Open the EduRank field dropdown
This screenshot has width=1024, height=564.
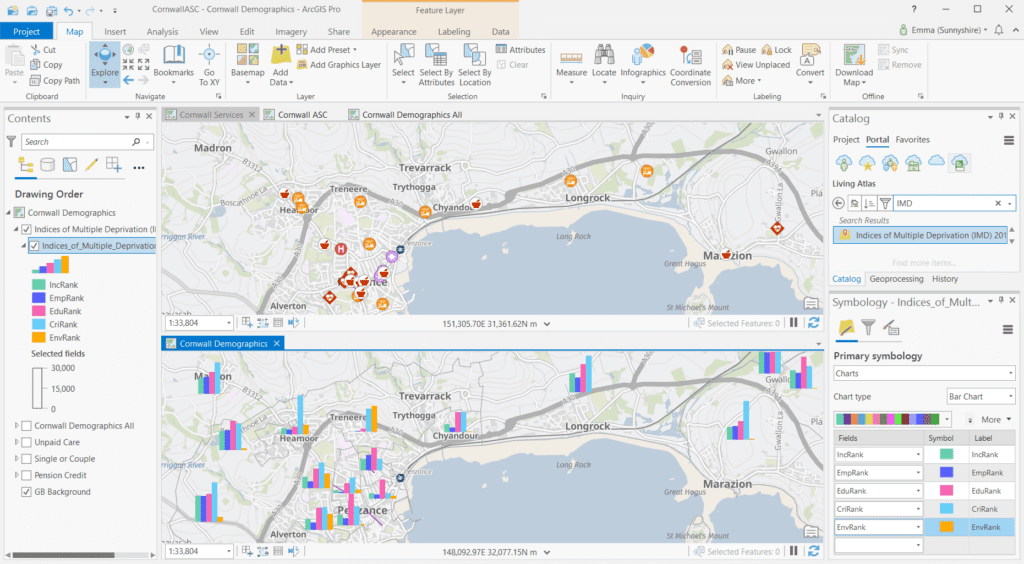click(x=878, y=491)
